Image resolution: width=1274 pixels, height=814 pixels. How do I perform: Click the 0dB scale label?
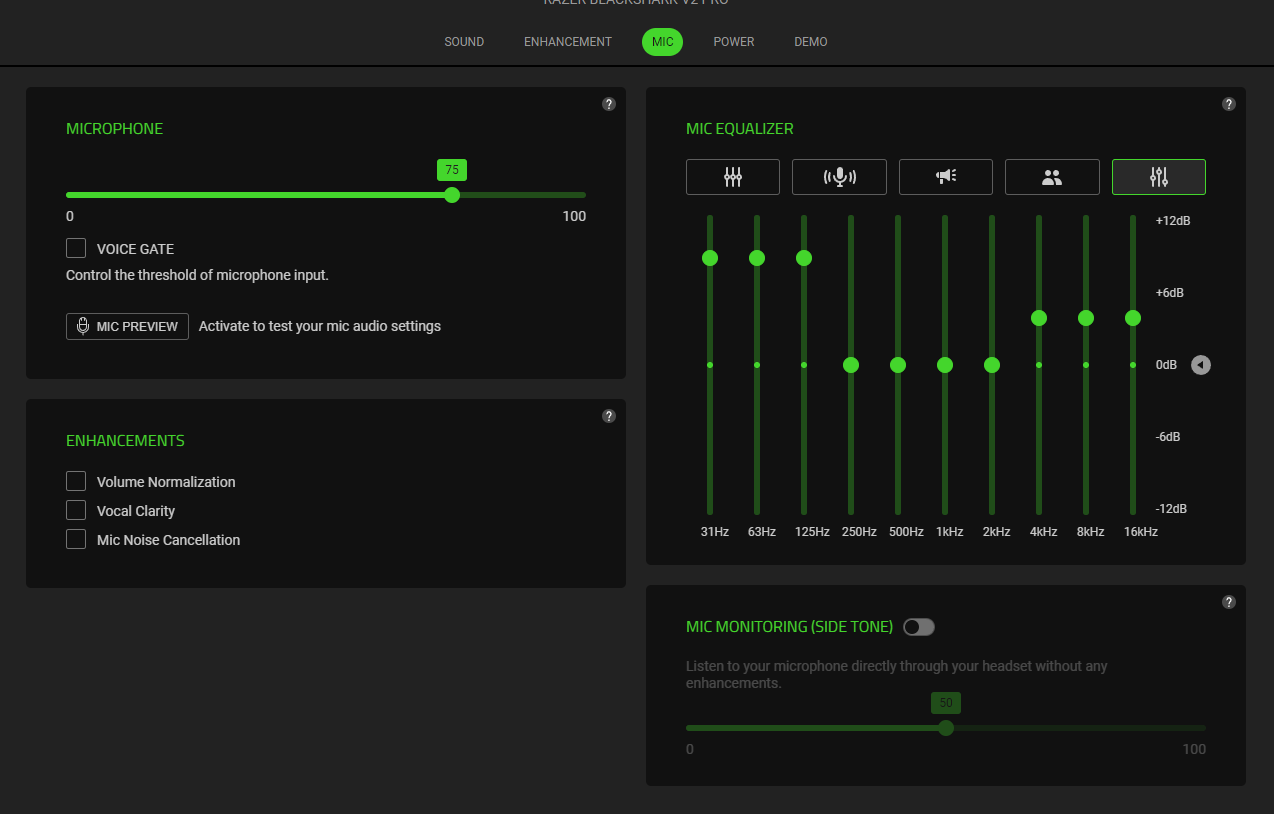pos(1166,365)
